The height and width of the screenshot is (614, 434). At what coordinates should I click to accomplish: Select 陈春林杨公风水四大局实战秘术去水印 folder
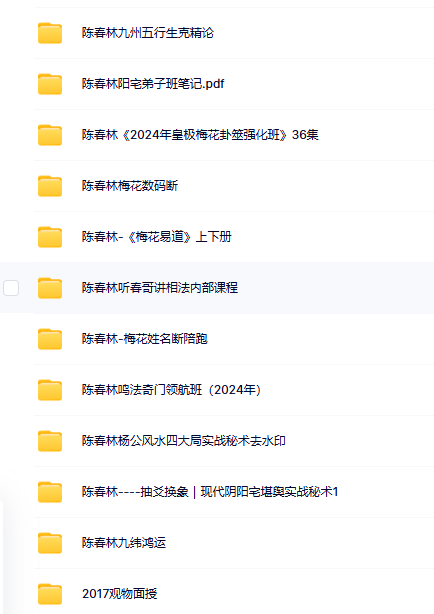(183, 441)
